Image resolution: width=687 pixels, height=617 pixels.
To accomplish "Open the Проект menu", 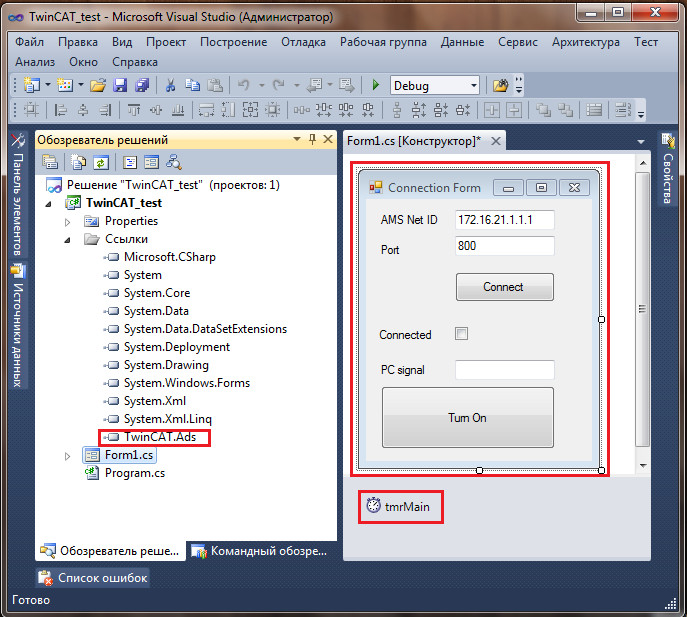I will click(x=166, y=42).
